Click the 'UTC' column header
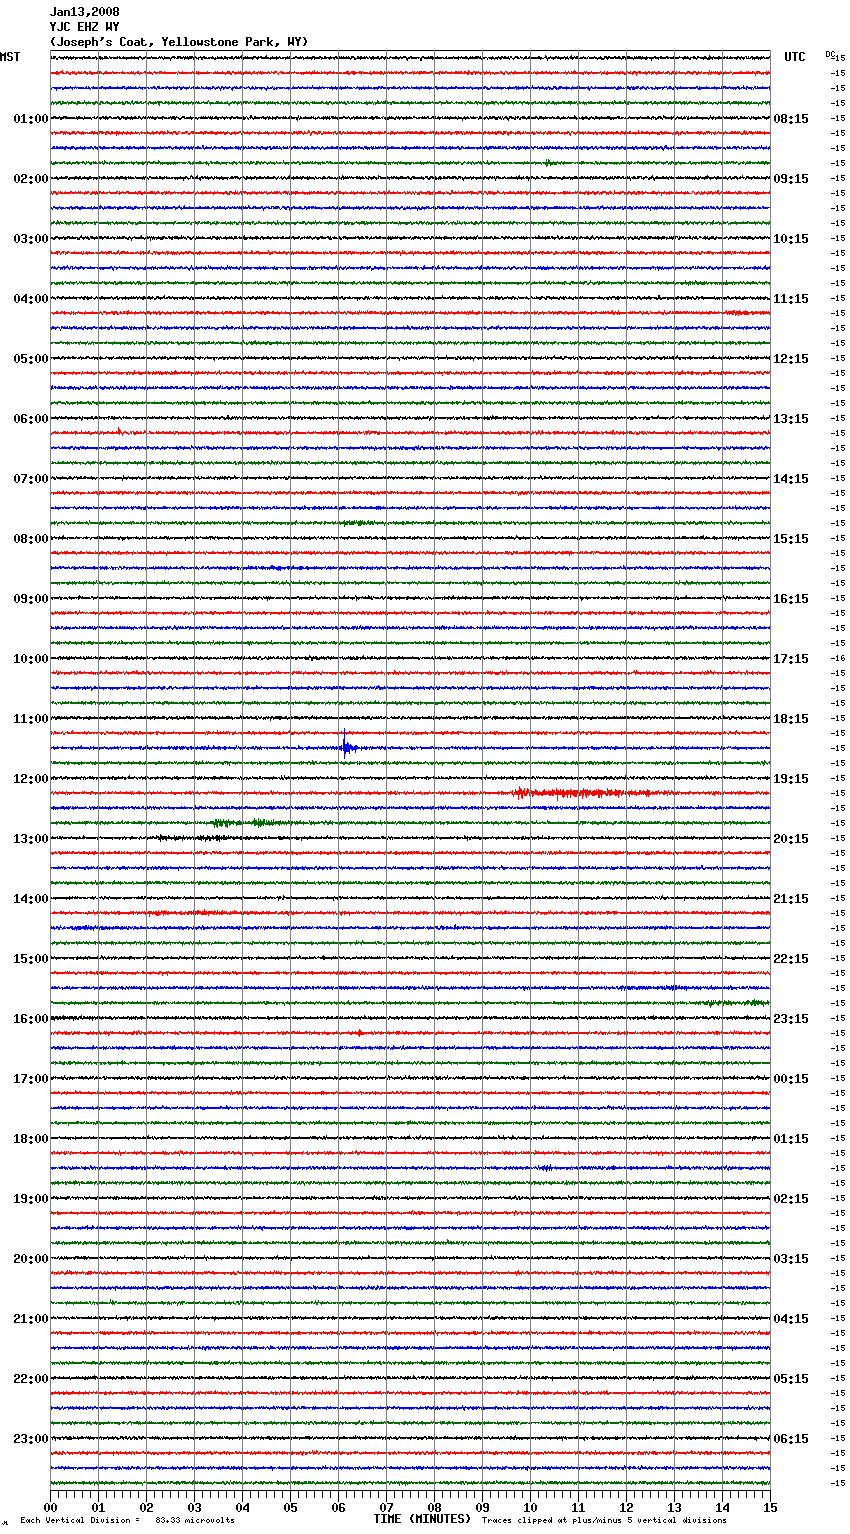Viewport: 850px width, 1534px height. pyautogui.click(x=794, y=57)
